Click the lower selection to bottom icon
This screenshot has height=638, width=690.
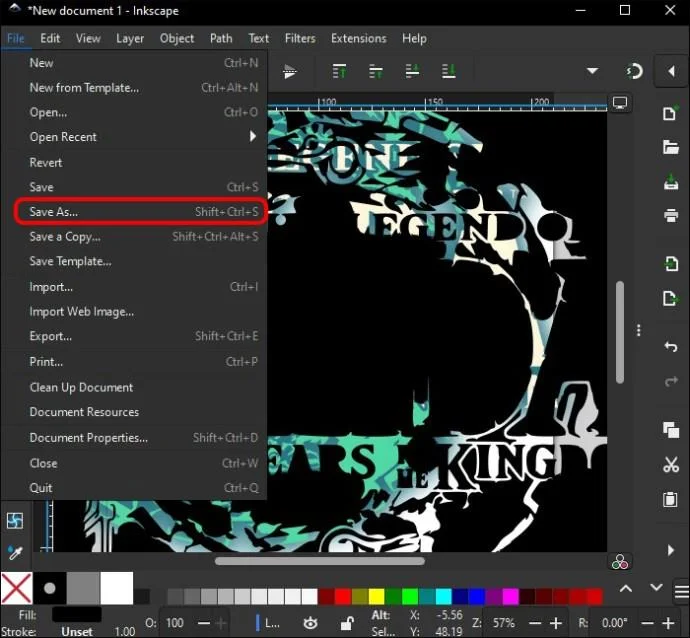tap(448, 71)
